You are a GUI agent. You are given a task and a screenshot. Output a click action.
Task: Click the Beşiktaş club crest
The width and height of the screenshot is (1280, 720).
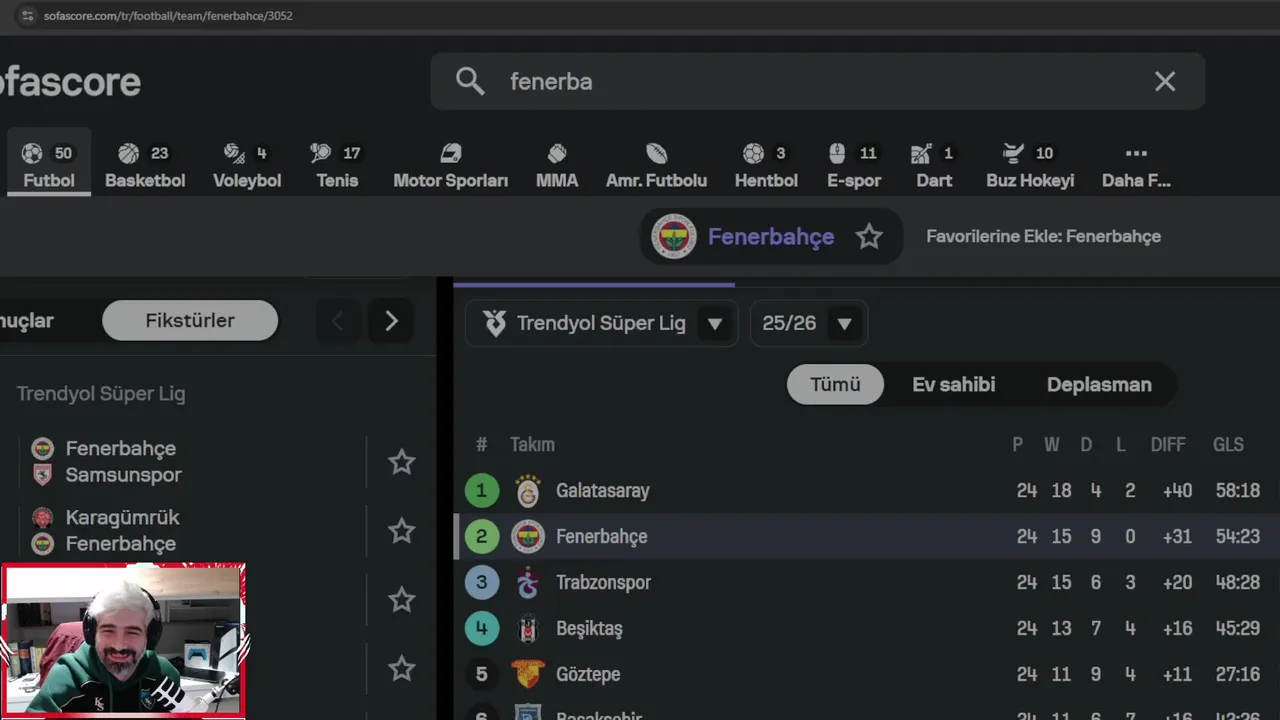(x=528, y=629)
